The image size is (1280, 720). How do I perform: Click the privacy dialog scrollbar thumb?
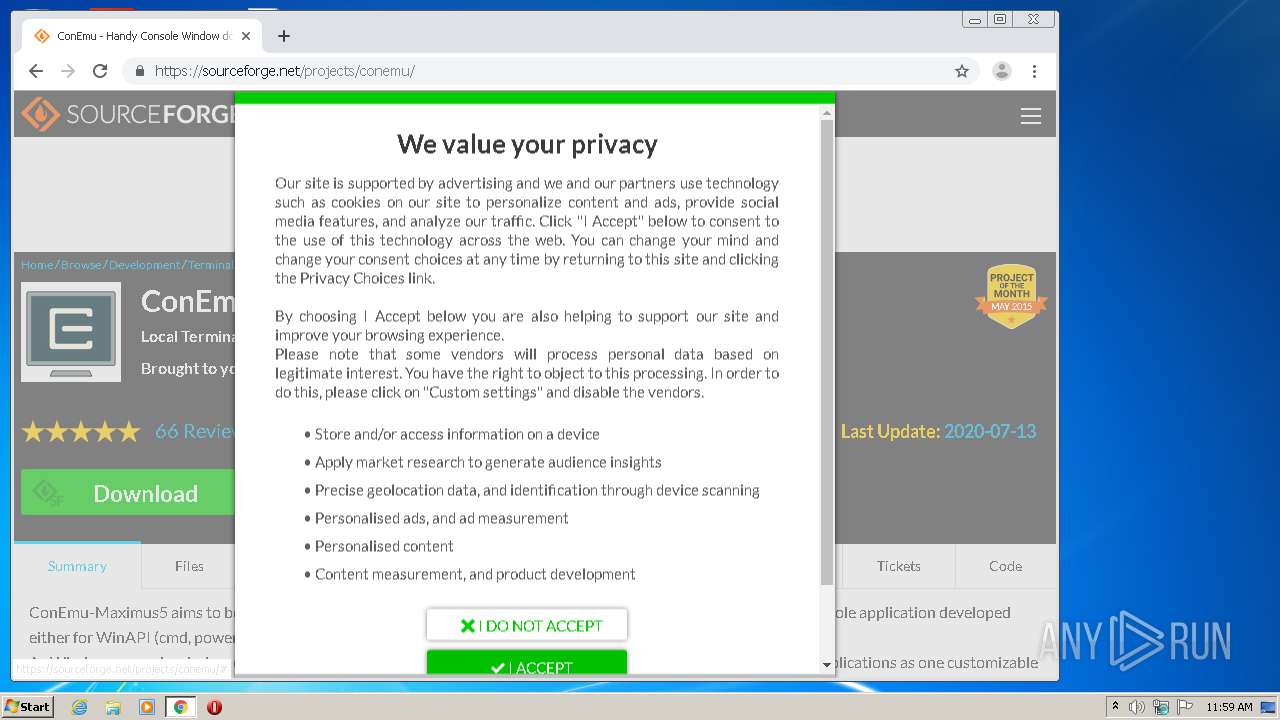tap(826, 352)
